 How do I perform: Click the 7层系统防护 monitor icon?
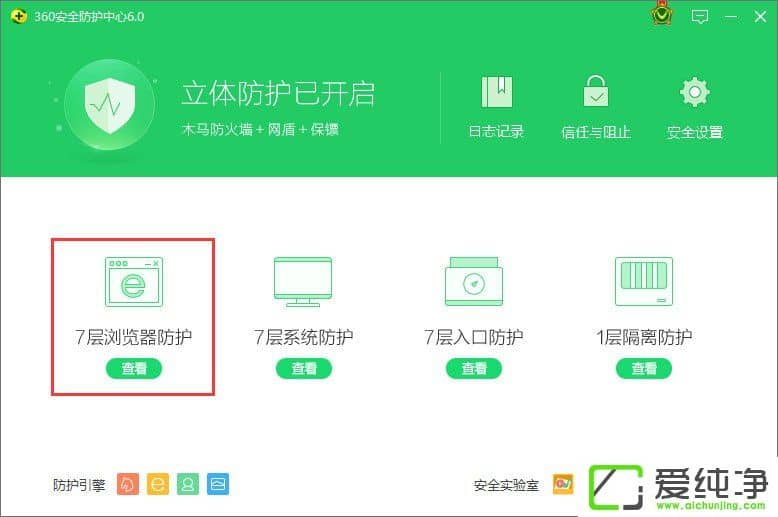click(303, 283)
